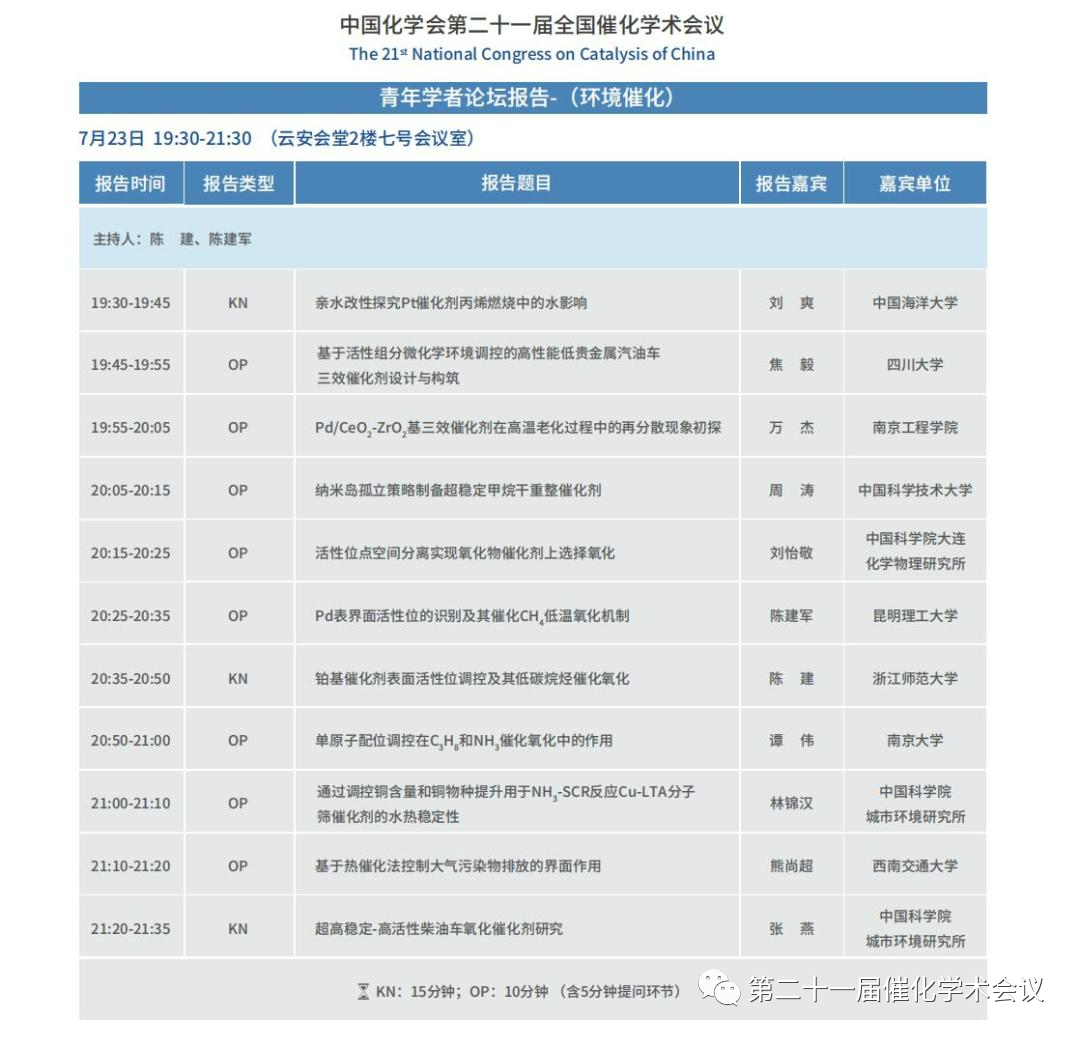Select time cell 21:20-21:35
The height and width of the screenshot is (1038, 1080).
point(130,928)
